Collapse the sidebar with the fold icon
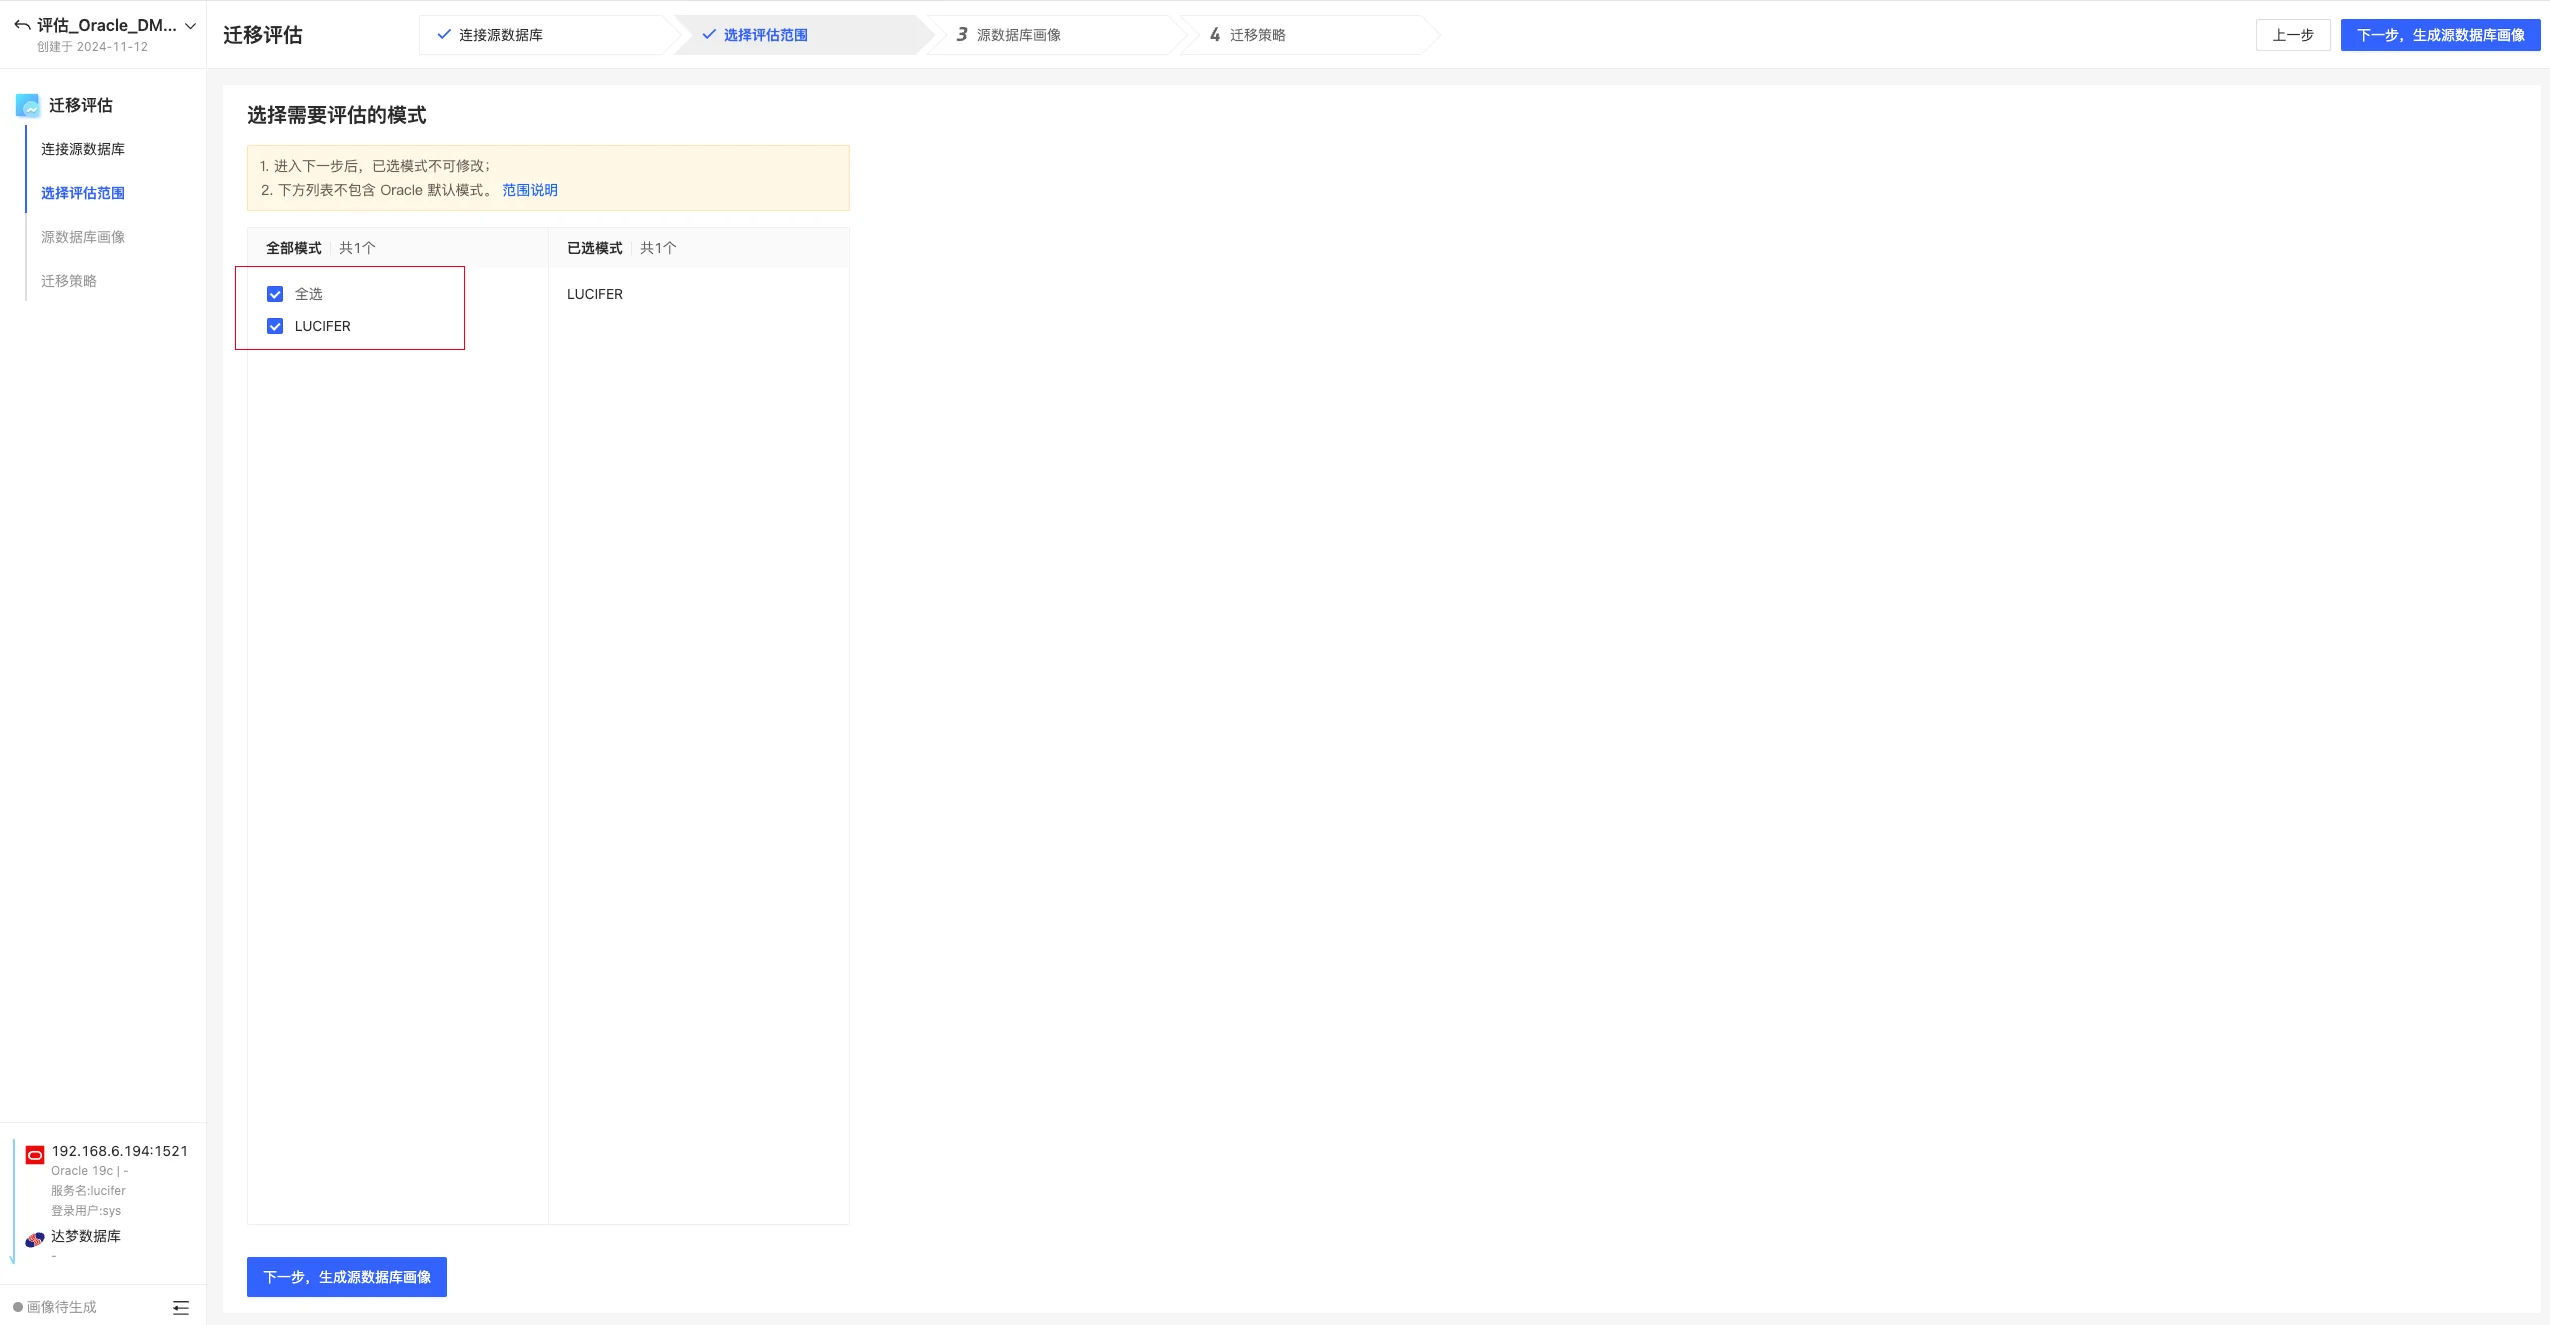 click(x=181, y=1308)
